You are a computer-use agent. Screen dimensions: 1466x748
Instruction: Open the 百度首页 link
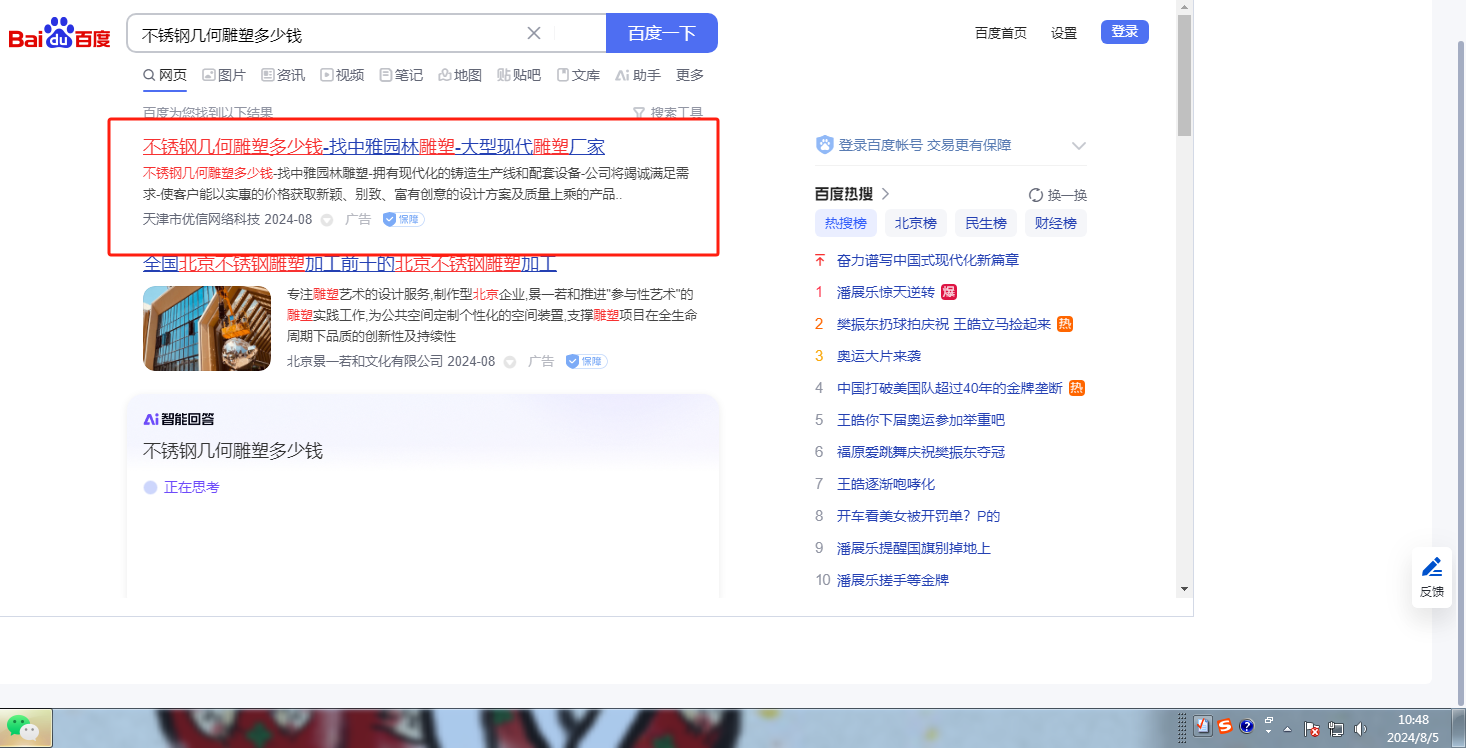tap(1001, 33)
